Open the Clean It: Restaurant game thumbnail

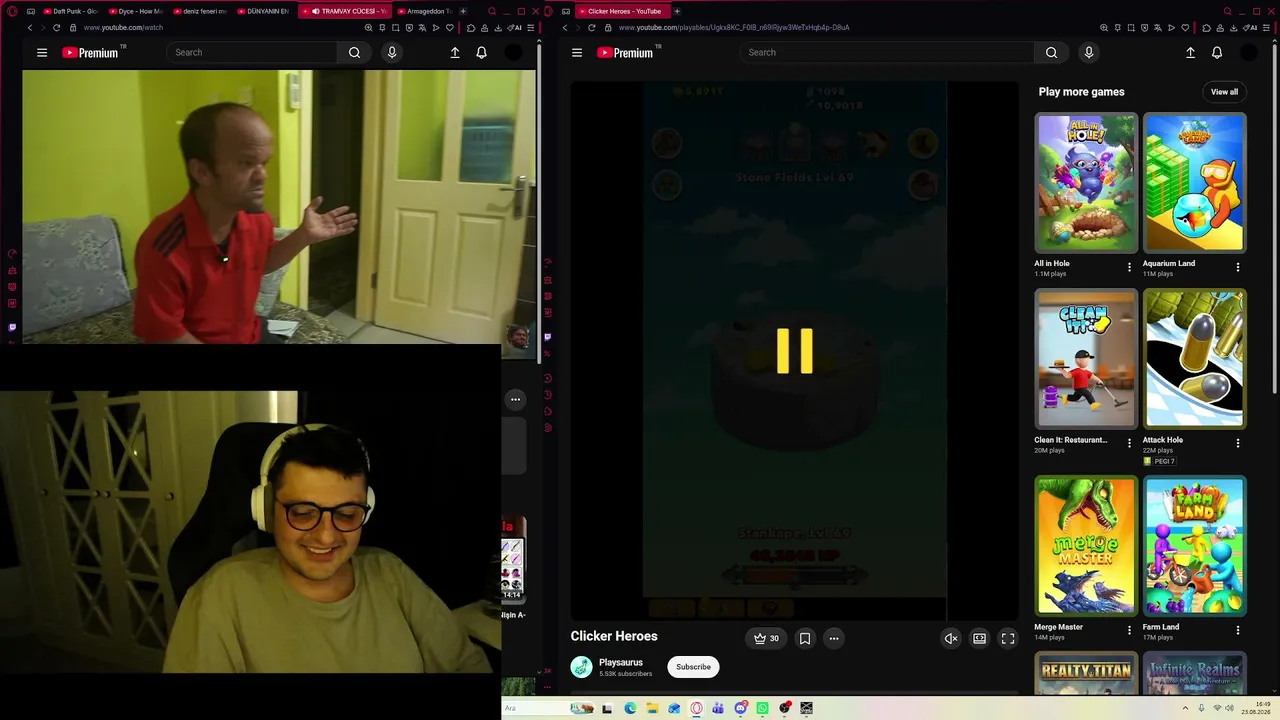click(1086, 358)
